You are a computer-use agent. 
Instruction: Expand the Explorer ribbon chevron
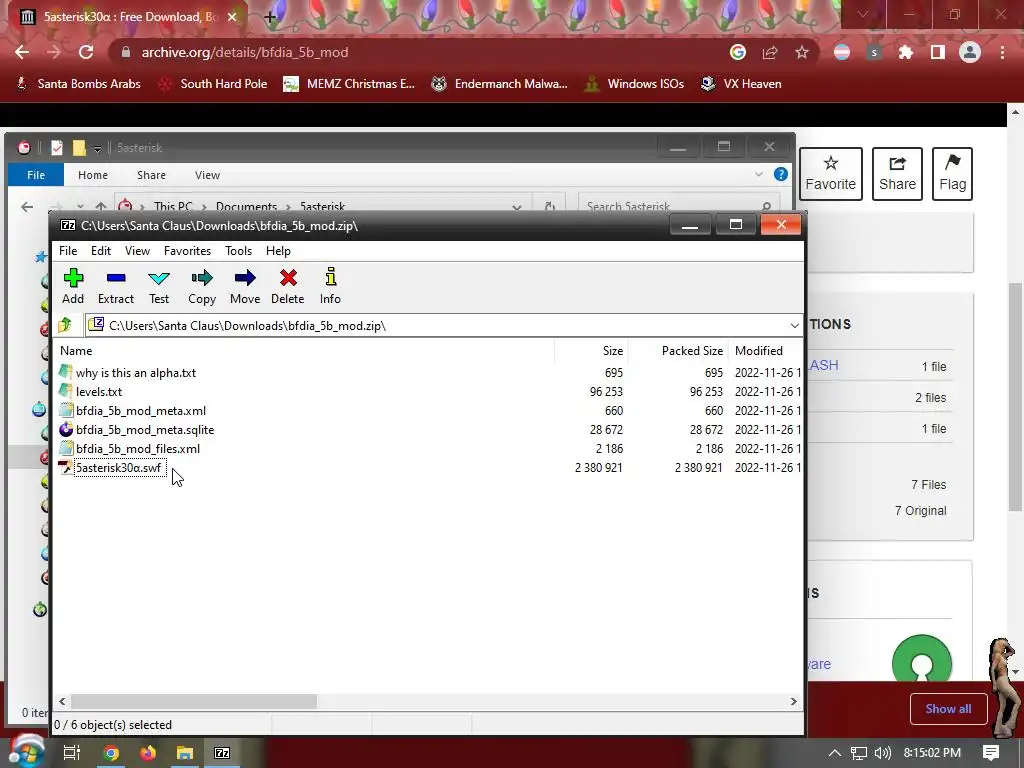pyautogui.click(x=759, y=174)
